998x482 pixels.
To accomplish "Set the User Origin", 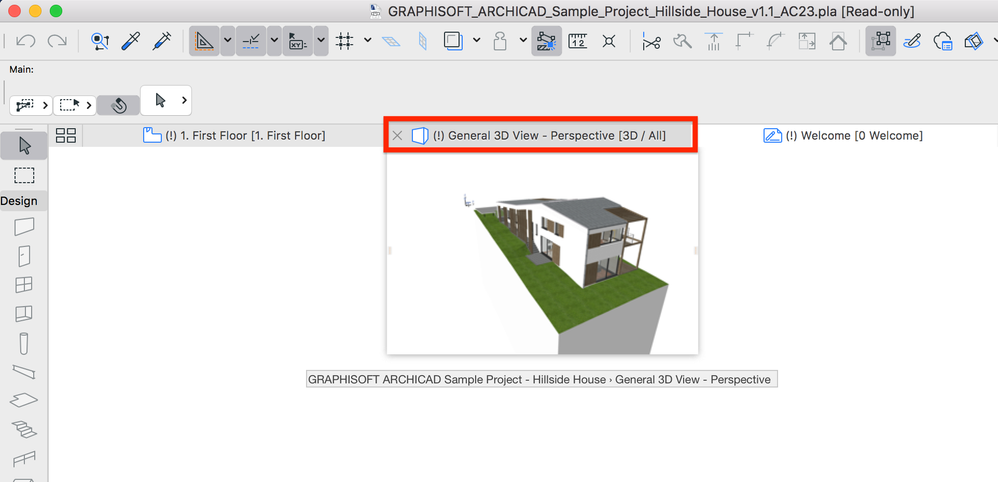I will coord(609,41).
